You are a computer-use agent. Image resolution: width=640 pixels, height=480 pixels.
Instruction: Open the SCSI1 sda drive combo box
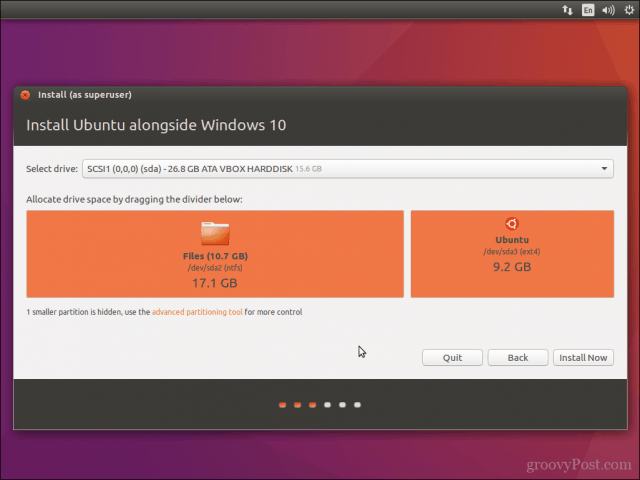[x=348, y=169]
